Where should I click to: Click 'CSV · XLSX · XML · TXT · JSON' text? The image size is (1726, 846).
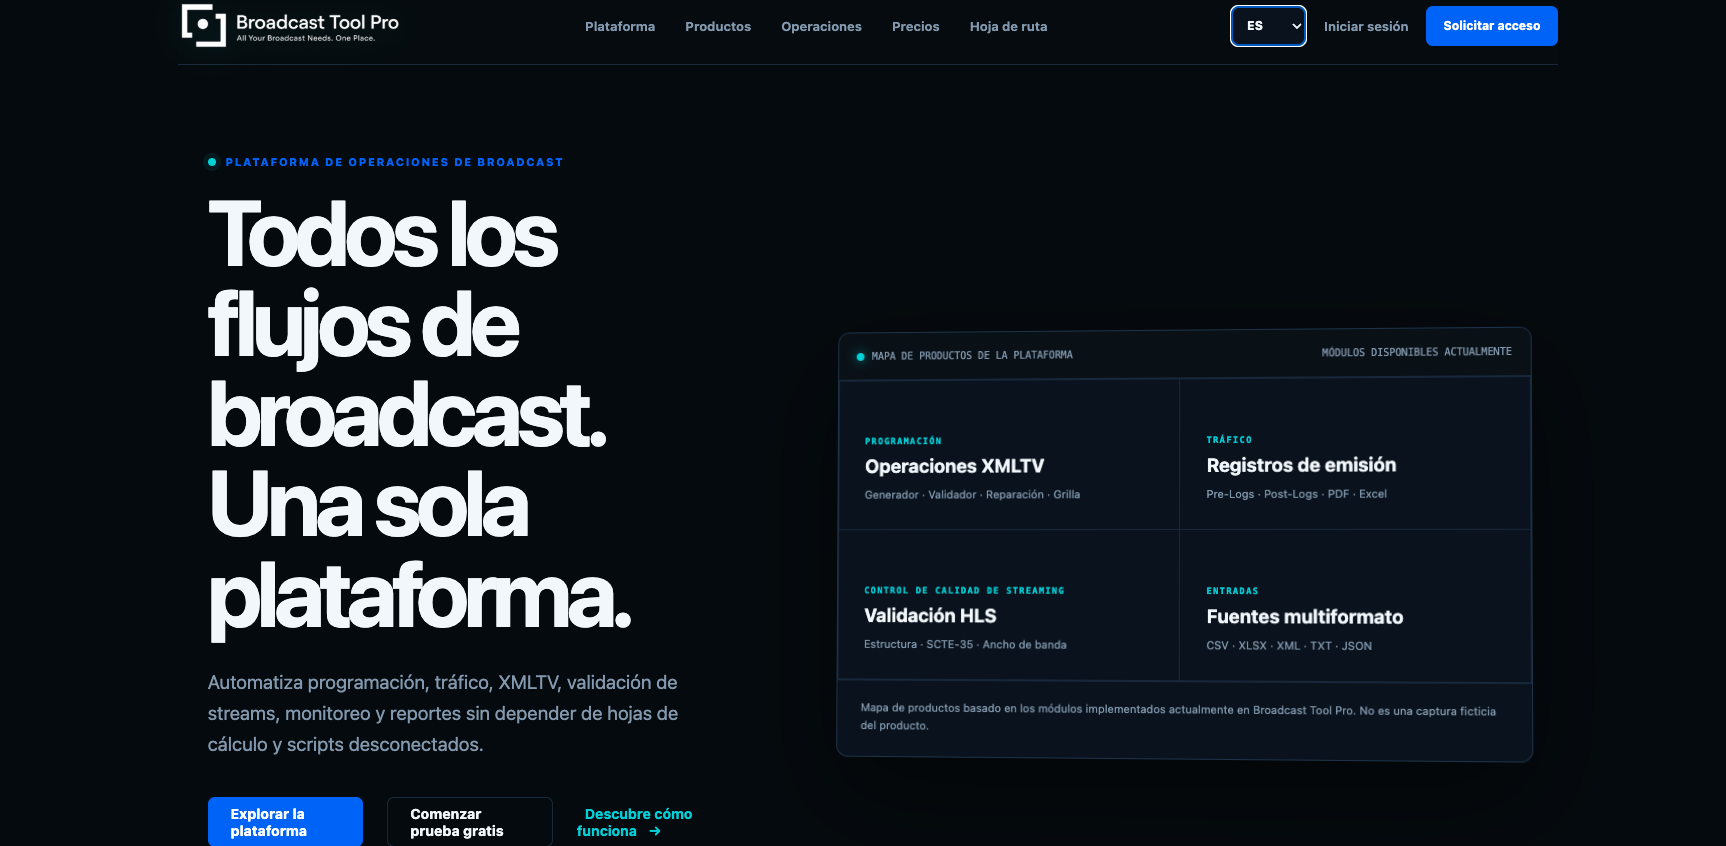point(1289,646)
